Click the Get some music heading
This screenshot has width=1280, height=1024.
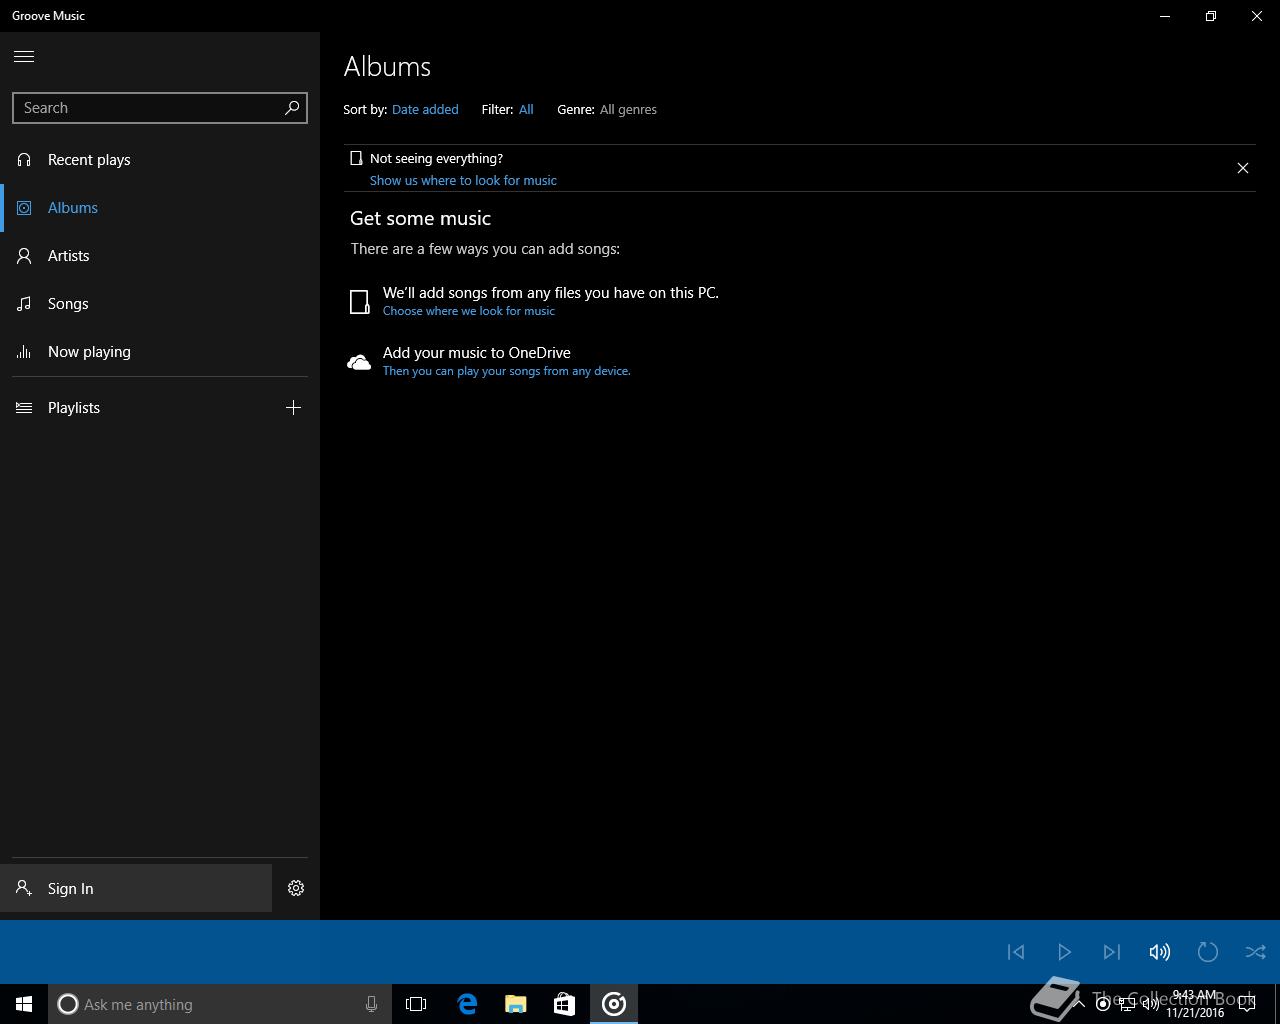pyautogui.click(x=420, y=218)
